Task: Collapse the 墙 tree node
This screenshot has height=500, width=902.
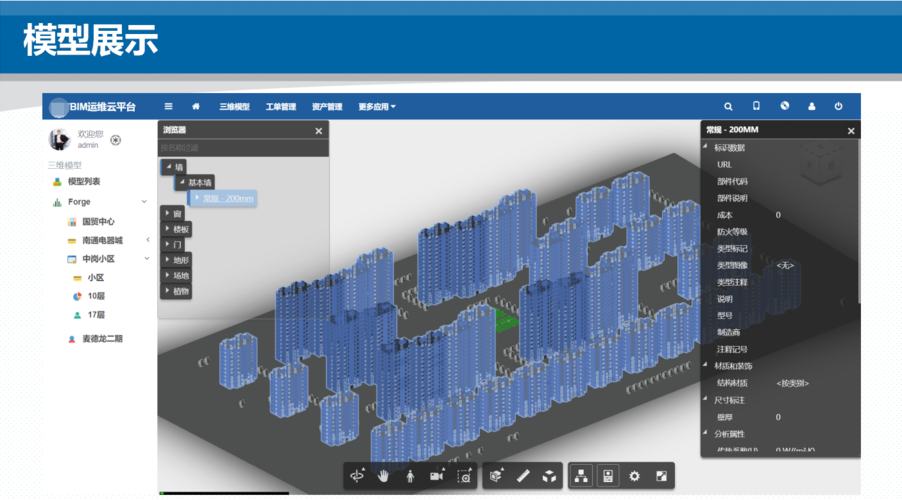Action: 169,166
